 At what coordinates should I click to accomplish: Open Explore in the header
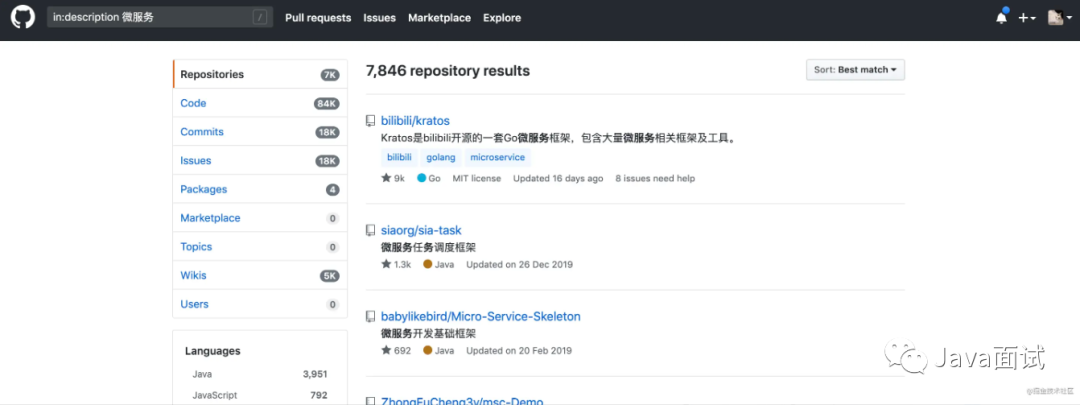point(502,18)
